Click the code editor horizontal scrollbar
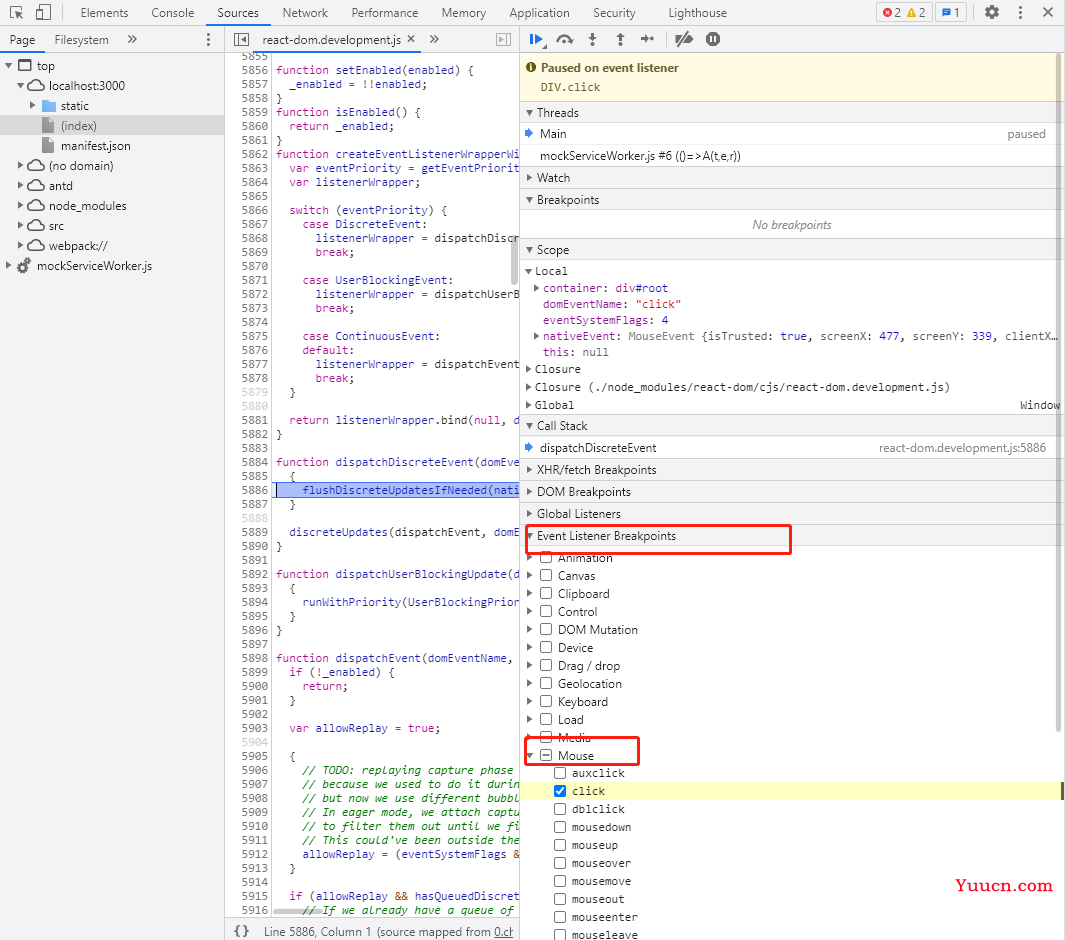Viewport: 1065px width, 940px height. (x=297, y=911)
